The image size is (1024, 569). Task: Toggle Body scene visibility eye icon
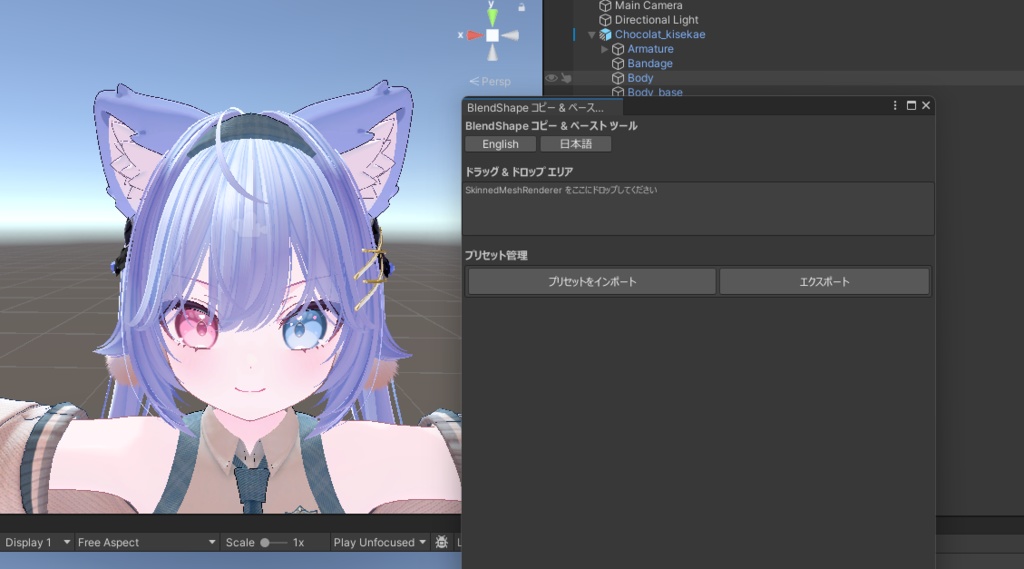click(x=551, y=78)
